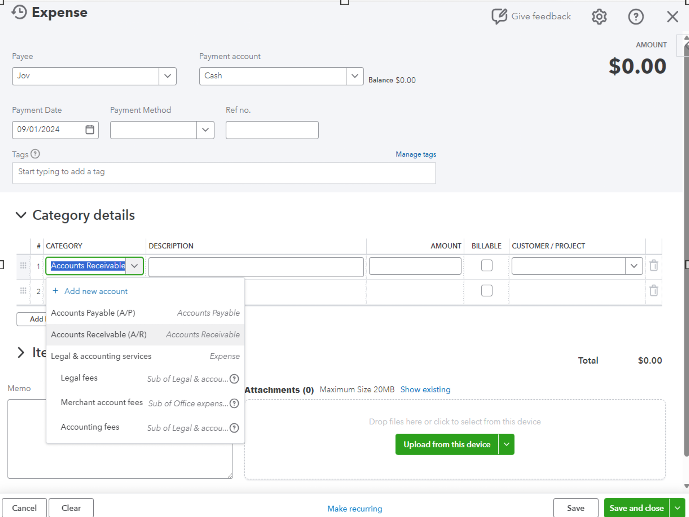Choose Add new account in the list

145,291
